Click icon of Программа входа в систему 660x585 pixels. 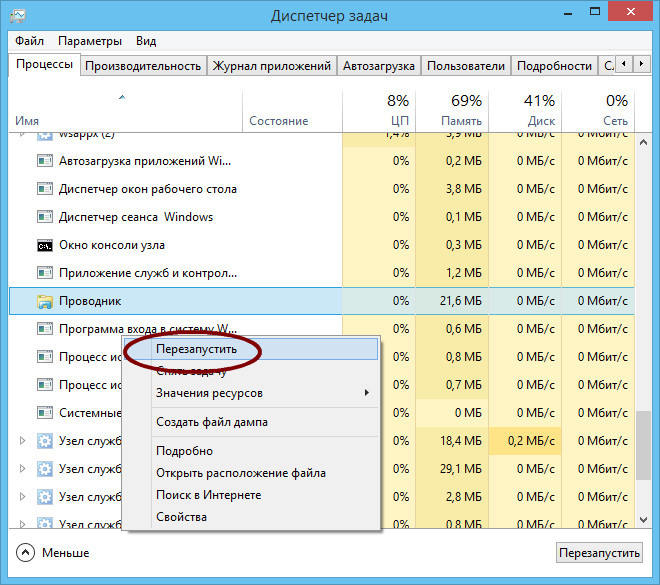45,329
